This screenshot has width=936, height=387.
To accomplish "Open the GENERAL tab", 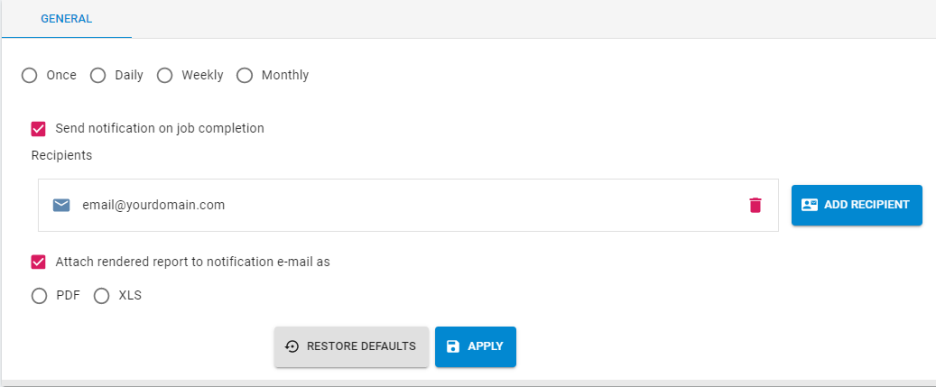I will click(66, 19).
